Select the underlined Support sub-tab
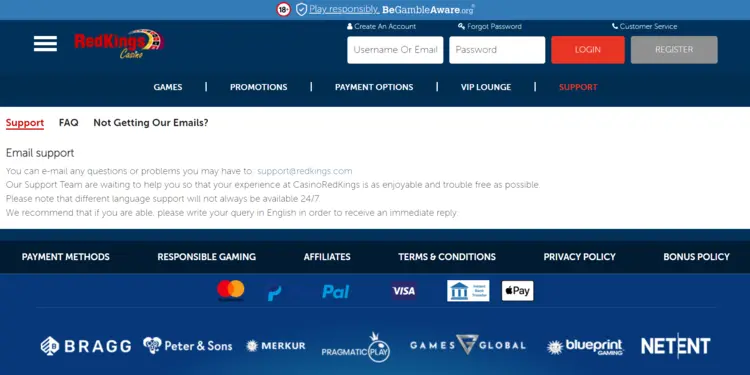Image resolution: width=750 pixels, height=375 pixels. (25, 123)
